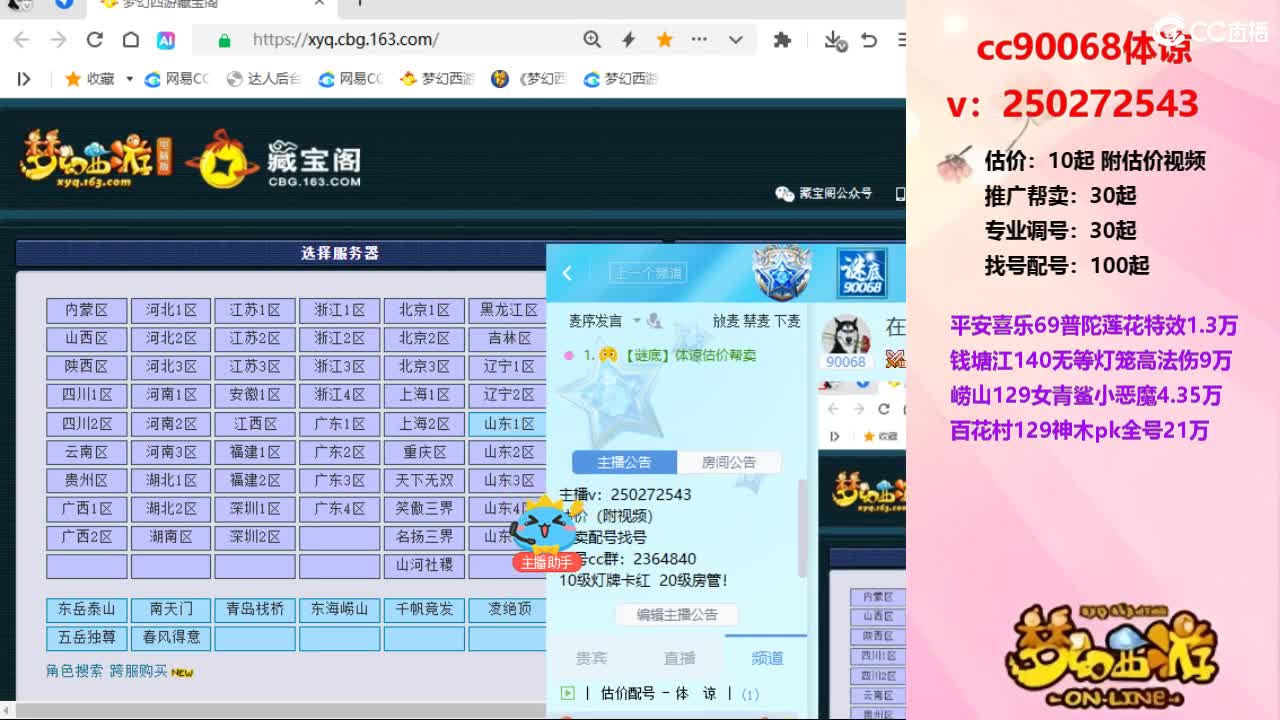Switch to the 房间公告 tab
This screenshot has width=1280, height=720.
click(x=729, y=462)
